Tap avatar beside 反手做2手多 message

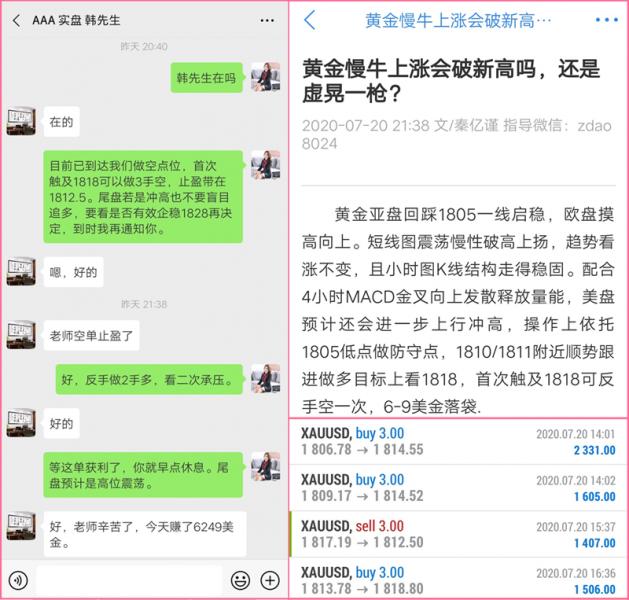point(266,379)
